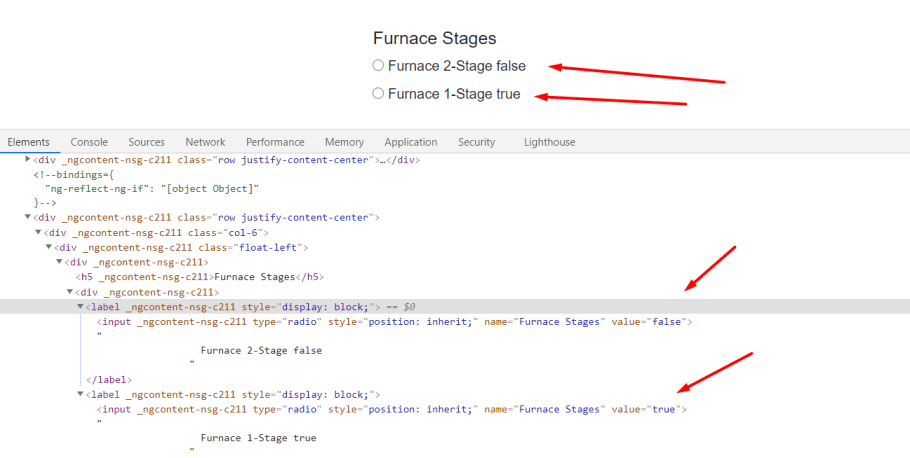Click the Furnace 1-Stage true label text on page
The width and height of the screenshot is (910, 458).
tap(454, 94)
